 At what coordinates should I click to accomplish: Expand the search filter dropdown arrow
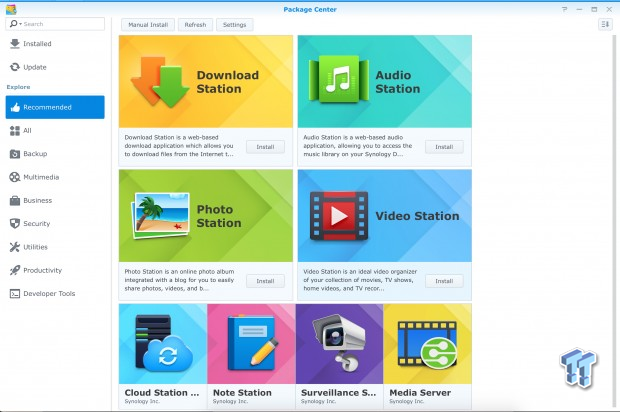(x=21, y=24)
